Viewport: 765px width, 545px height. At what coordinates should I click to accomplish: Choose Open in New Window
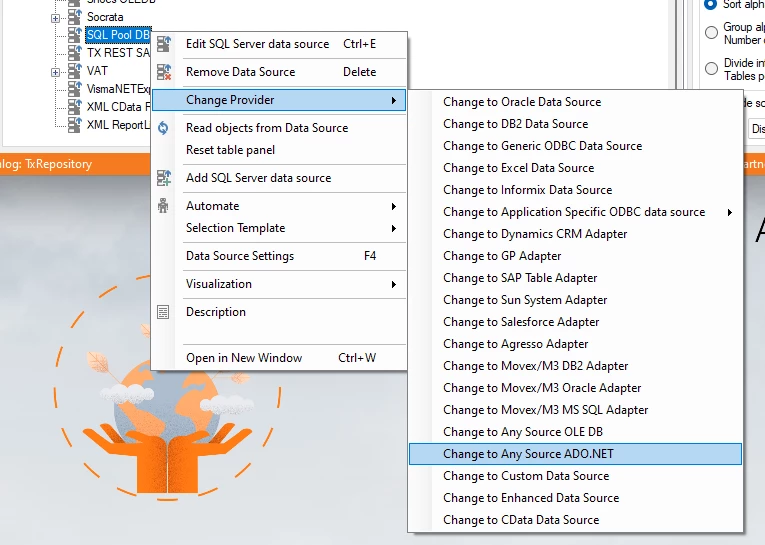coord(279,358)
